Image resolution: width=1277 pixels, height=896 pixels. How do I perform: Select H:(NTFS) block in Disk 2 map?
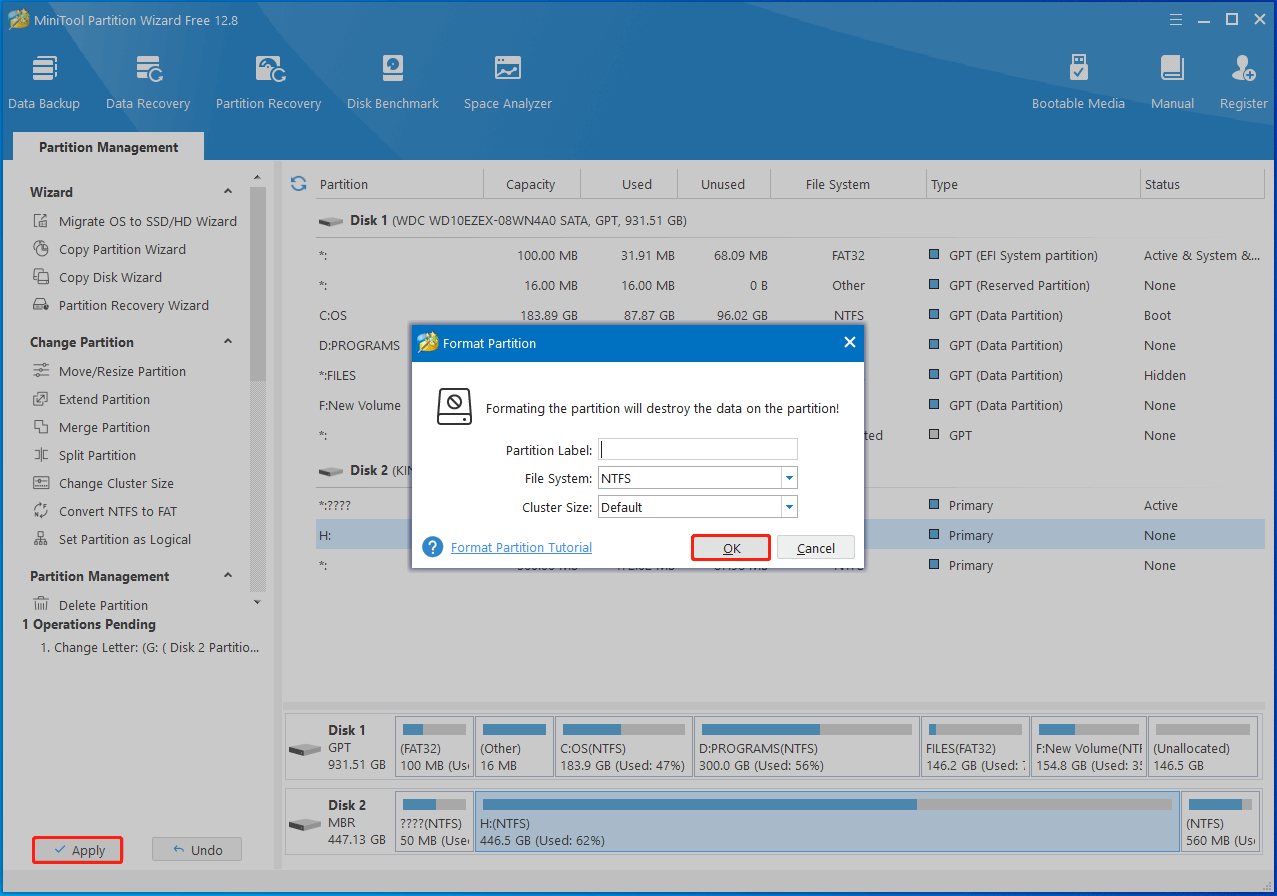(x=826, y=823)
